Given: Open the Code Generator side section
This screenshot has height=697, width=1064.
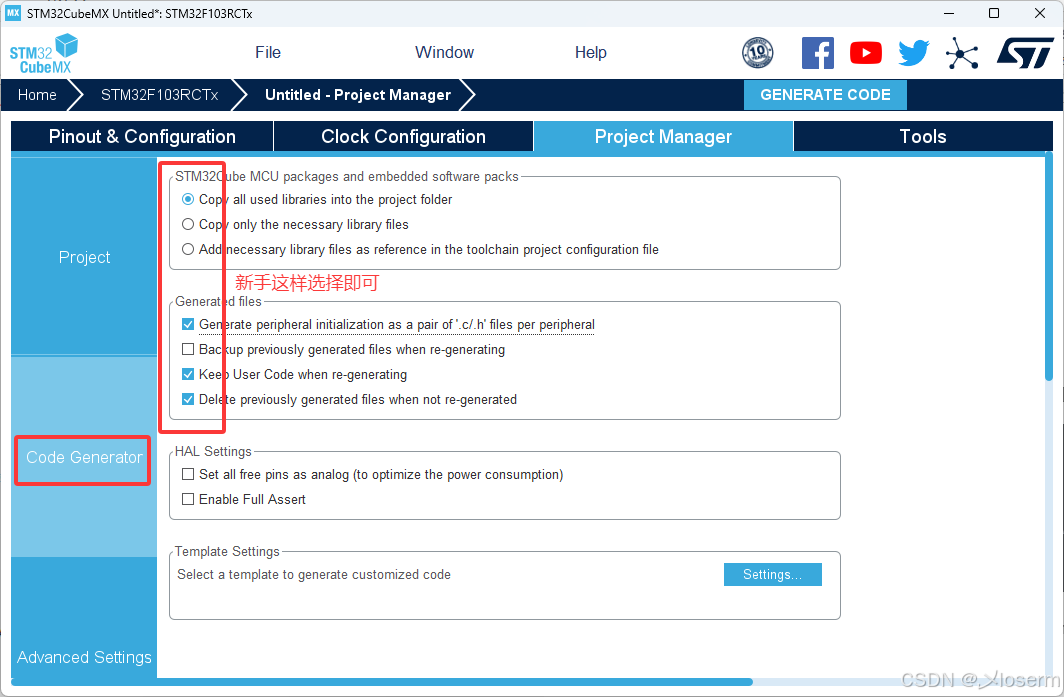Looking at the screenshot, I should (84, 457).
